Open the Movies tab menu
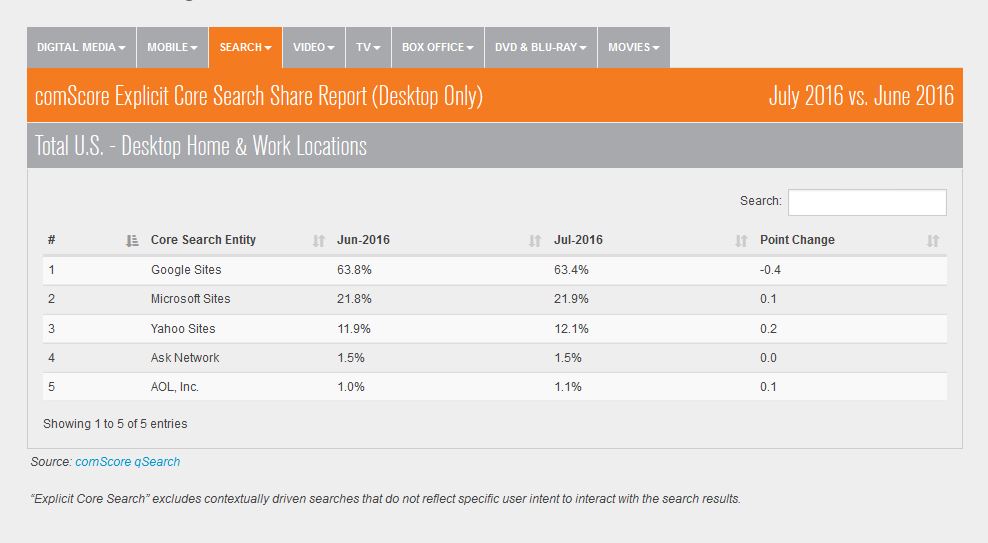 pos(634,47)
